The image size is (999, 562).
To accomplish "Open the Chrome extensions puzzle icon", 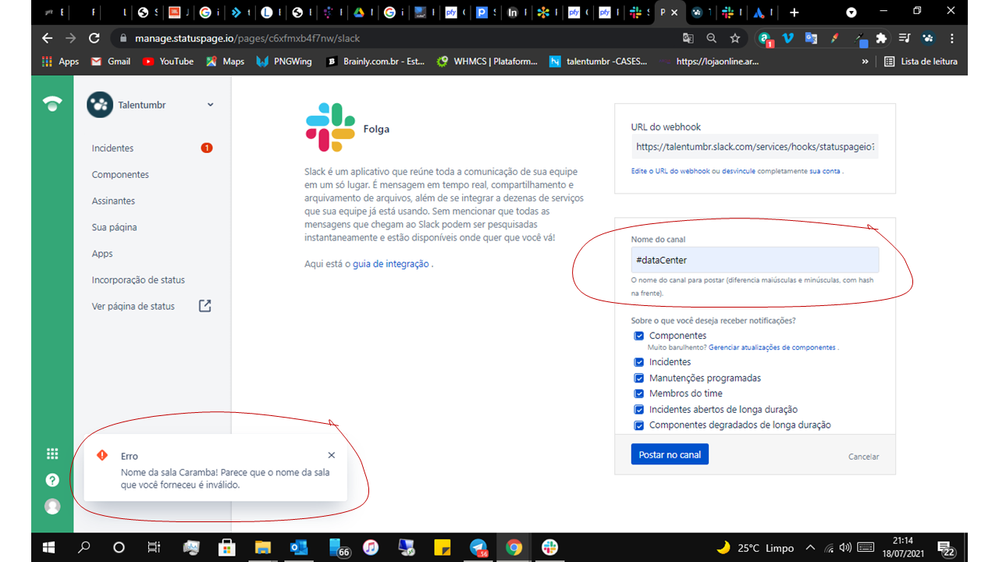I will 881,38.
